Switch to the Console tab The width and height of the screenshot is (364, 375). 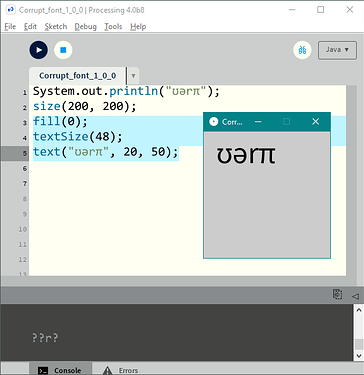(x=60, y=370)
